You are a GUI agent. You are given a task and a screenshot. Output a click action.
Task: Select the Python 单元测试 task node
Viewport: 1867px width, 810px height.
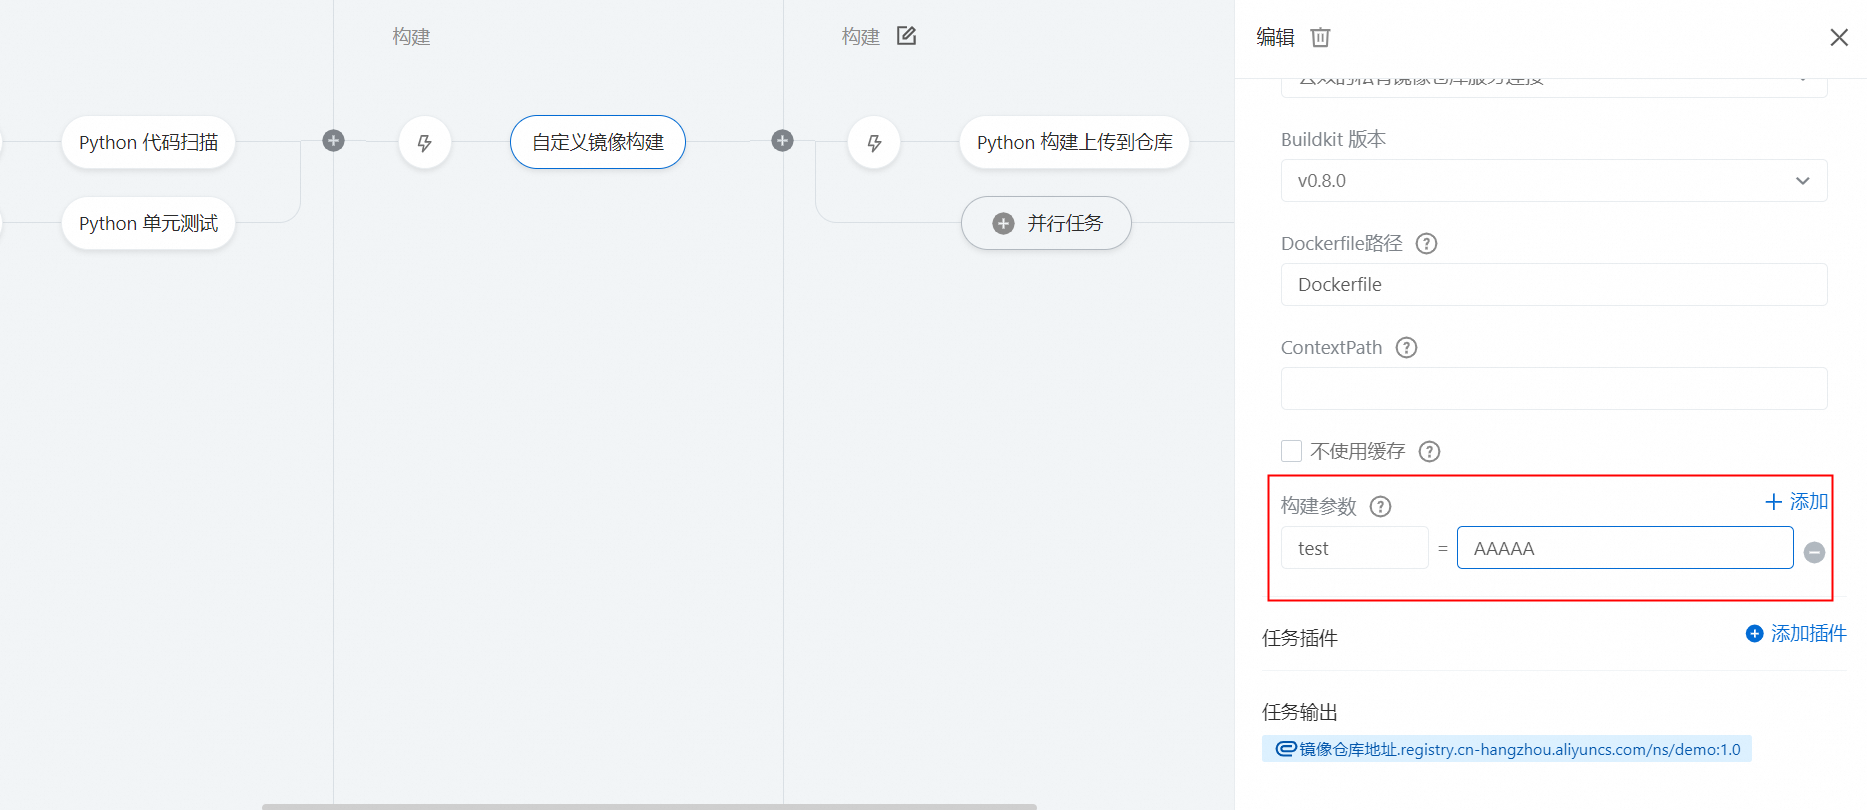[x=148, y=223]
